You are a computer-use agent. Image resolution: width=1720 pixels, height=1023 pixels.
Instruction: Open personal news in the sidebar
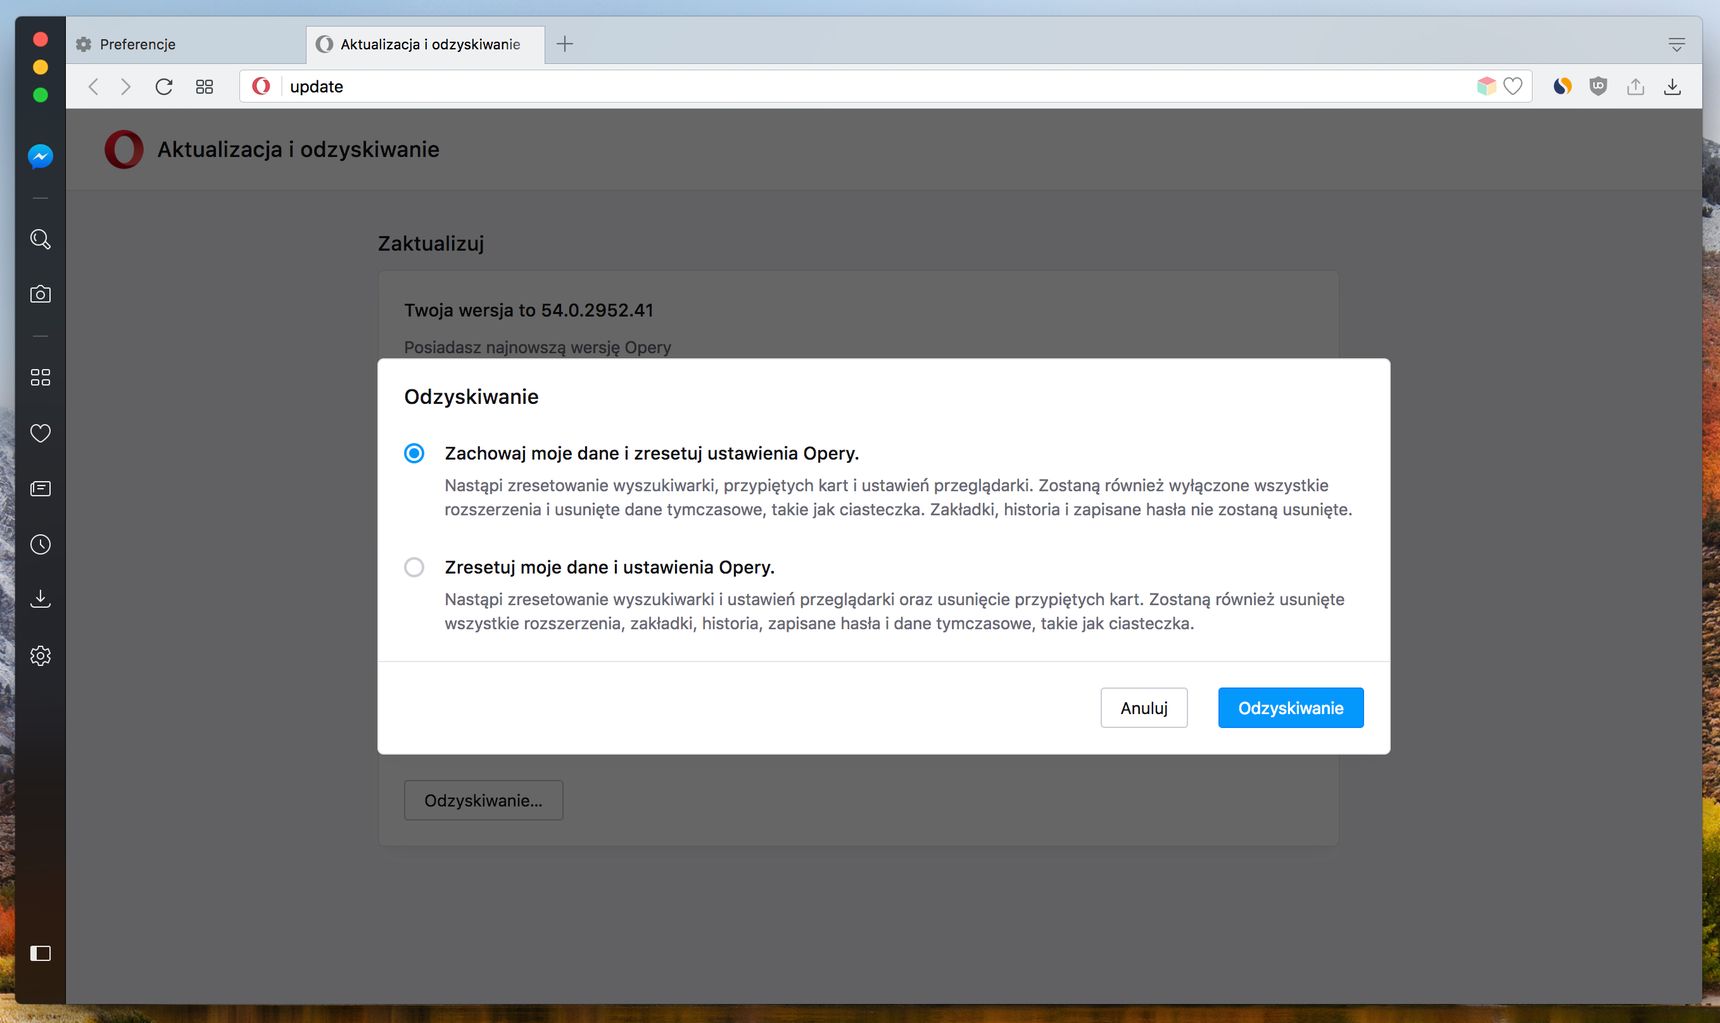[x=40, y=489]
